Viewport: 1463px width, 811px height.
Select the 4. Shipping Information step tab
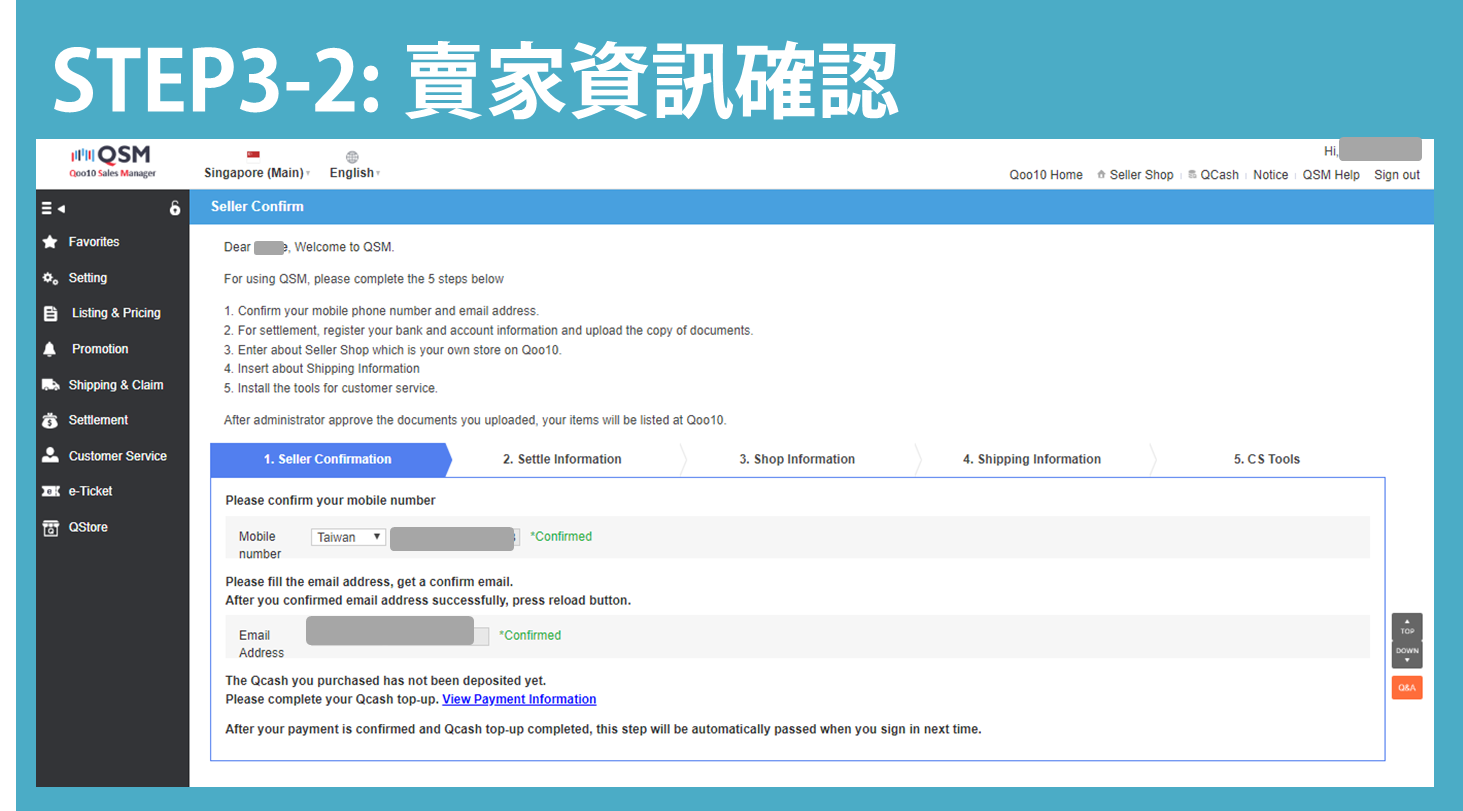(1032, 459)
